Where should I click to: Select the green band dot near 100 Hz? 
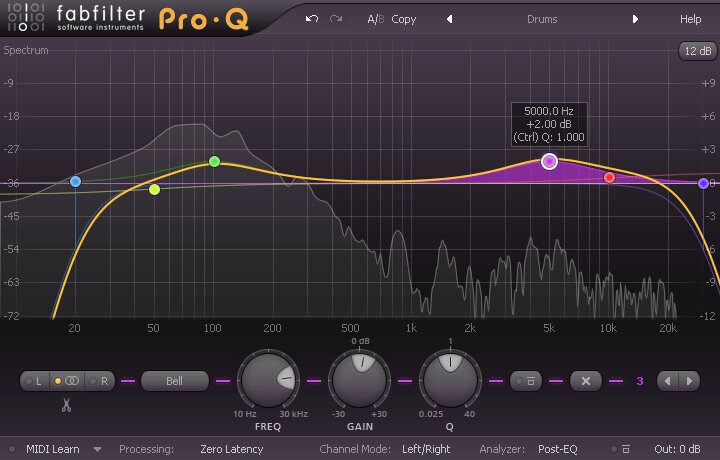click(x=214, y=161)
